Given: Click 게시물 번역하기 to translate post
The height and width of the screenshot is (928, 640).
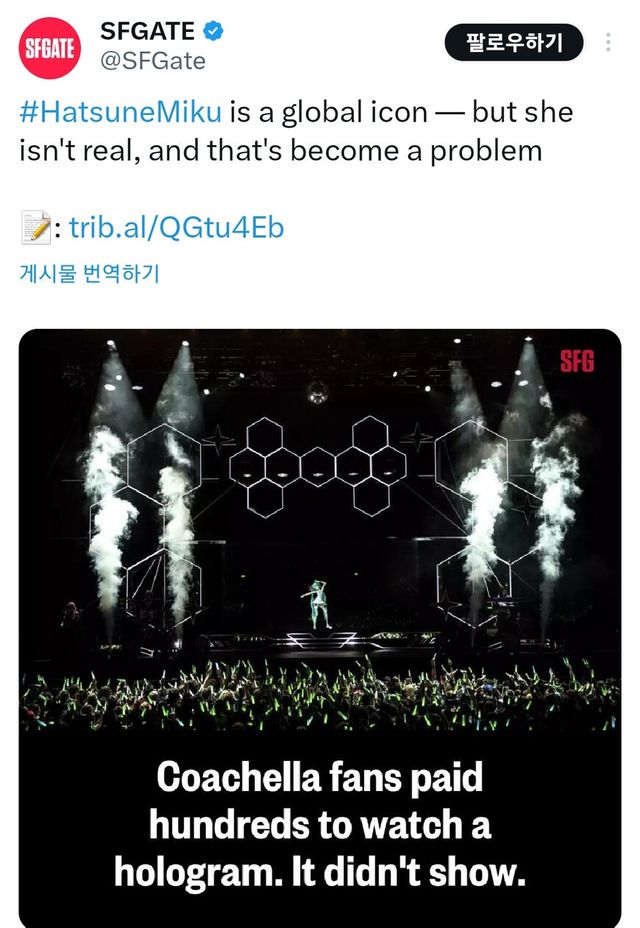Looking at the screenshot, I should [89, 273].
